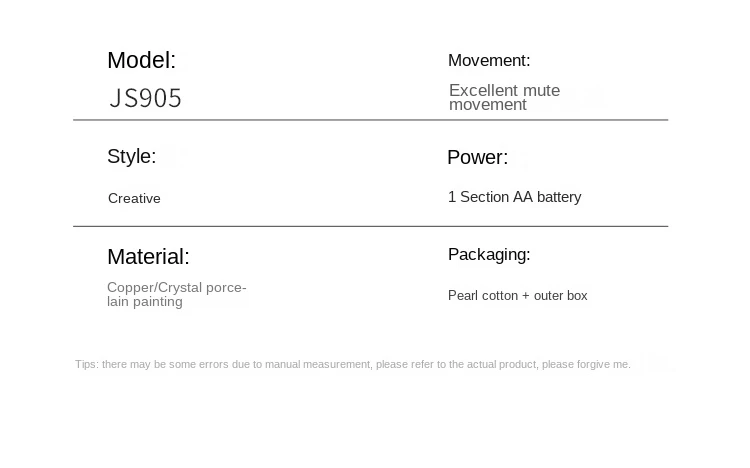Click the Excellent mute movement text
Image resolution: width=750 pixels, height=468 pixels.
[504, 97]
